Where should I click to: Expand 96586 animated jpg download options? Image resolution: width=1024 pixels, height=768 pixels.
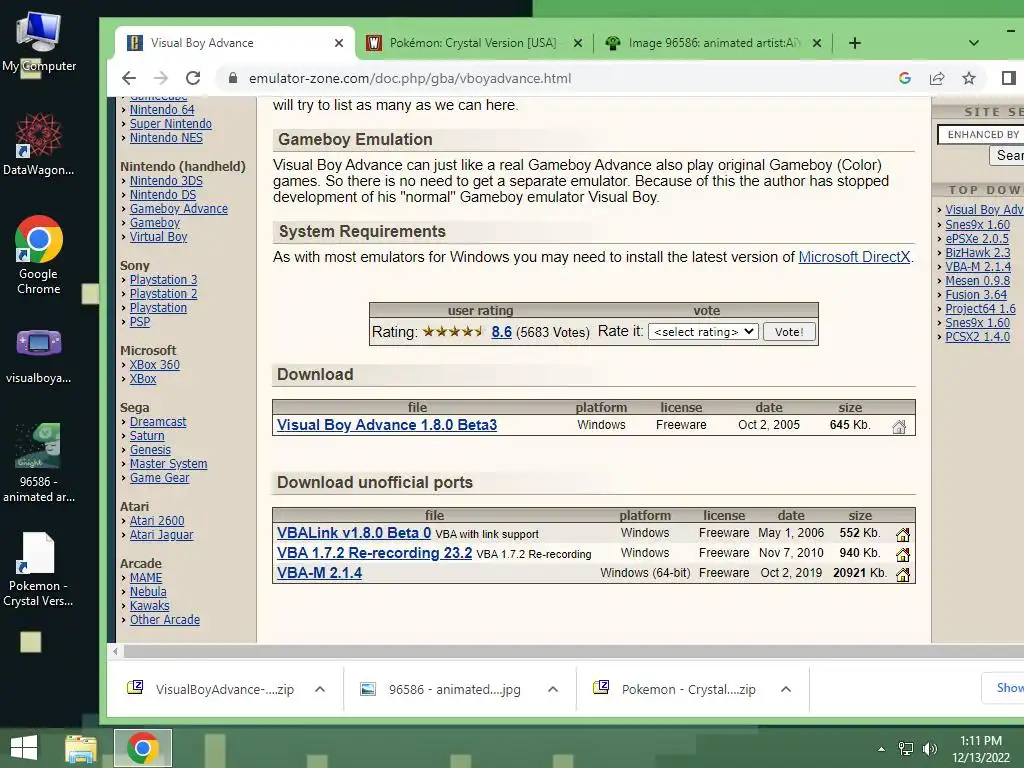[552, 689]
